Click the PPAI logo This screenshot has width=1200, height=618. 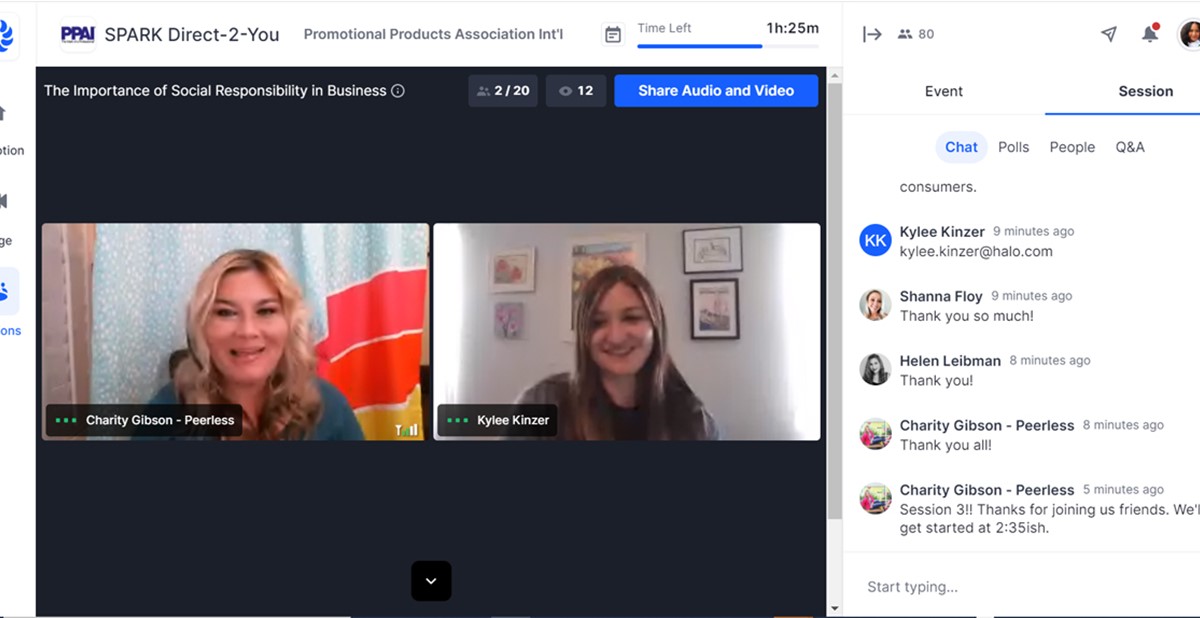tap(77, 34)
